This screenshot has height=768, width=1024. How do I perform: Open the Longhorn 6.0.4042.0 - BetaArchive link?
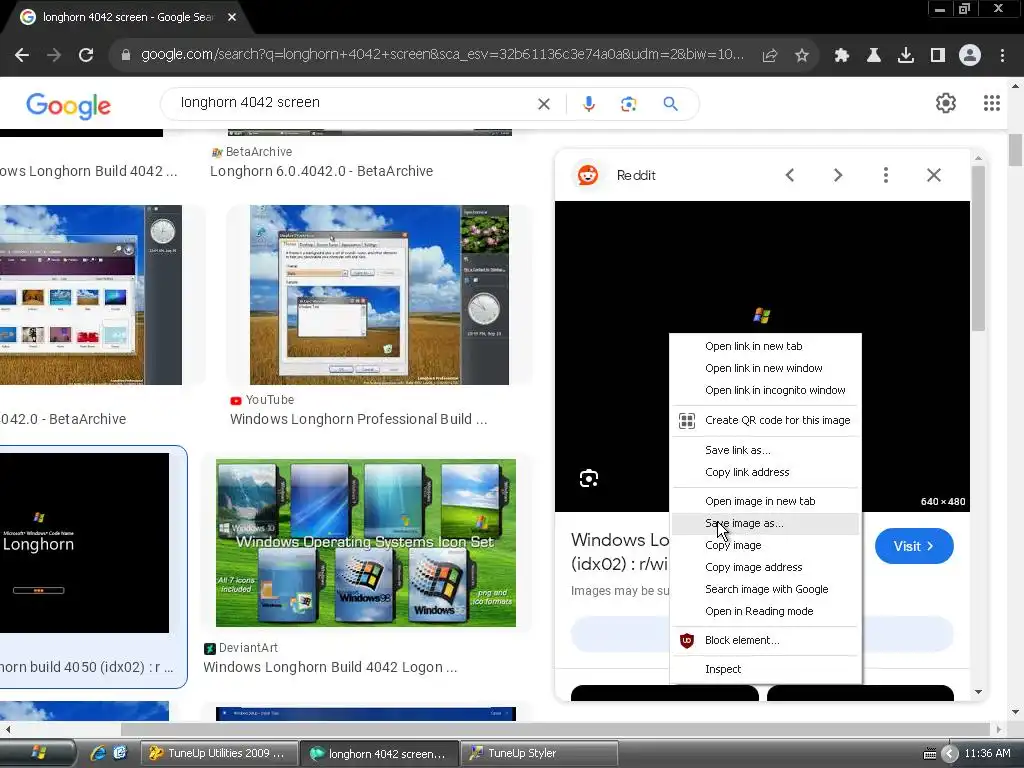point(321,171)
